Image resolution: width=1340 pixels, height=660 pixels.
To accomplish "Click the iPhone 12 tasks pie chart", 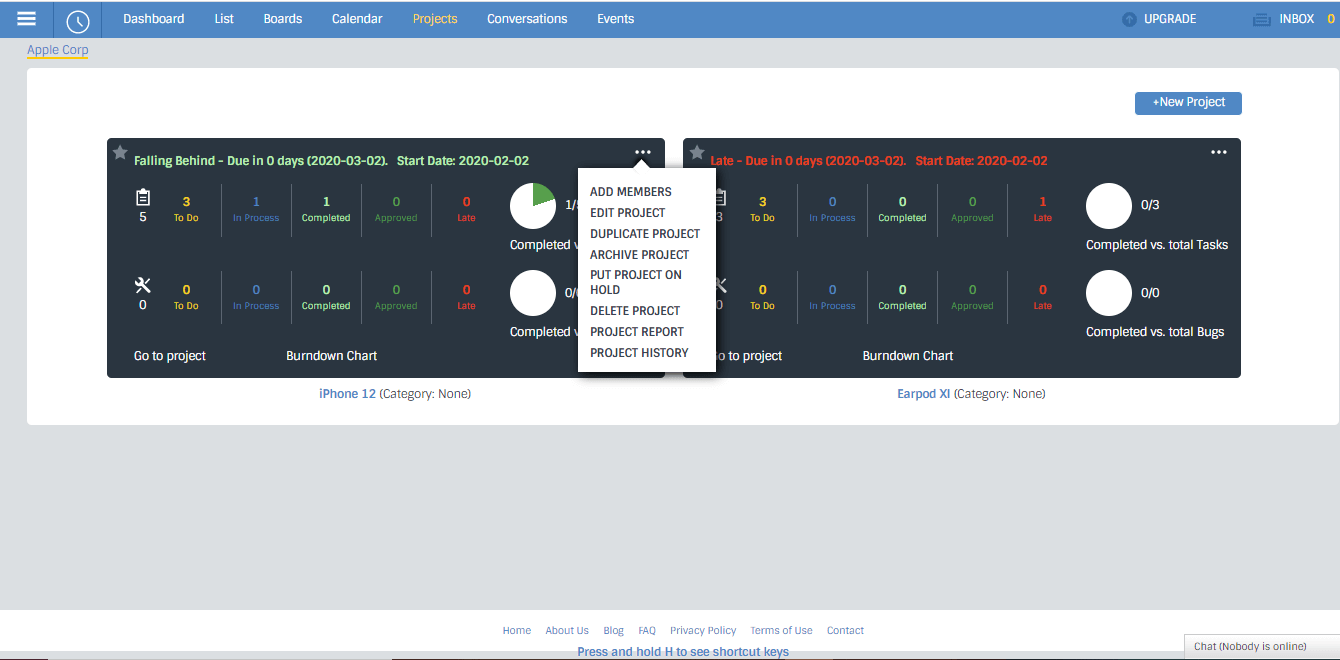I will click(x=533, y=205).
